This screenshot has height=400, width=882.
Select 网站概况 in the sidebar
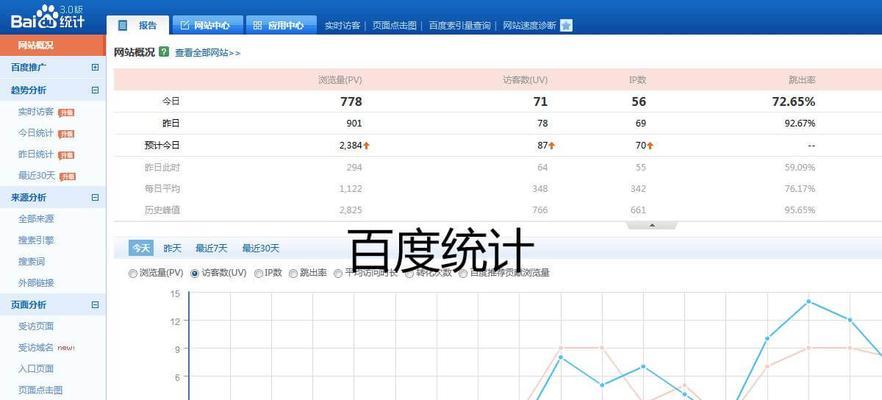pyautogui.click(x=53, y=45)
